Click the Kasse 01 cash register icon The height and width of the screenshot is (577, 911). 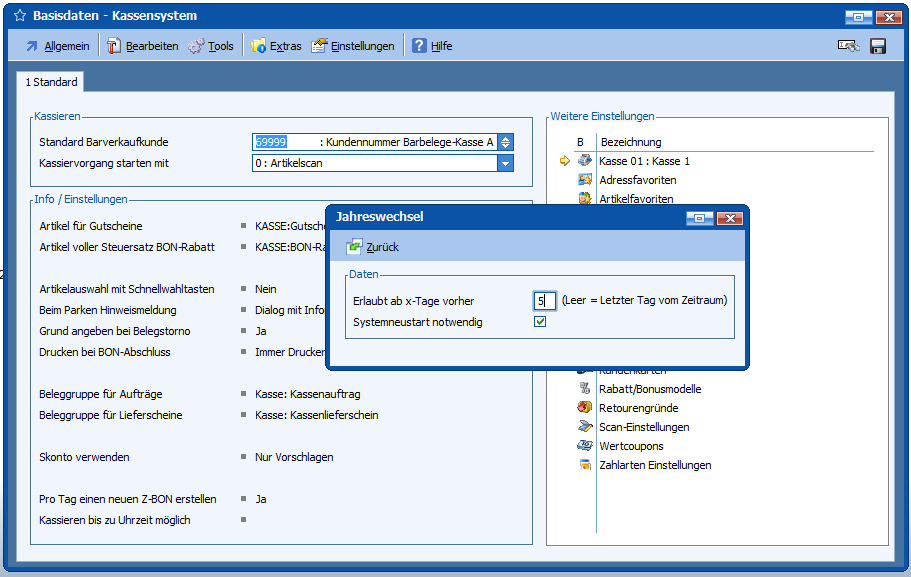click(585, 161)
